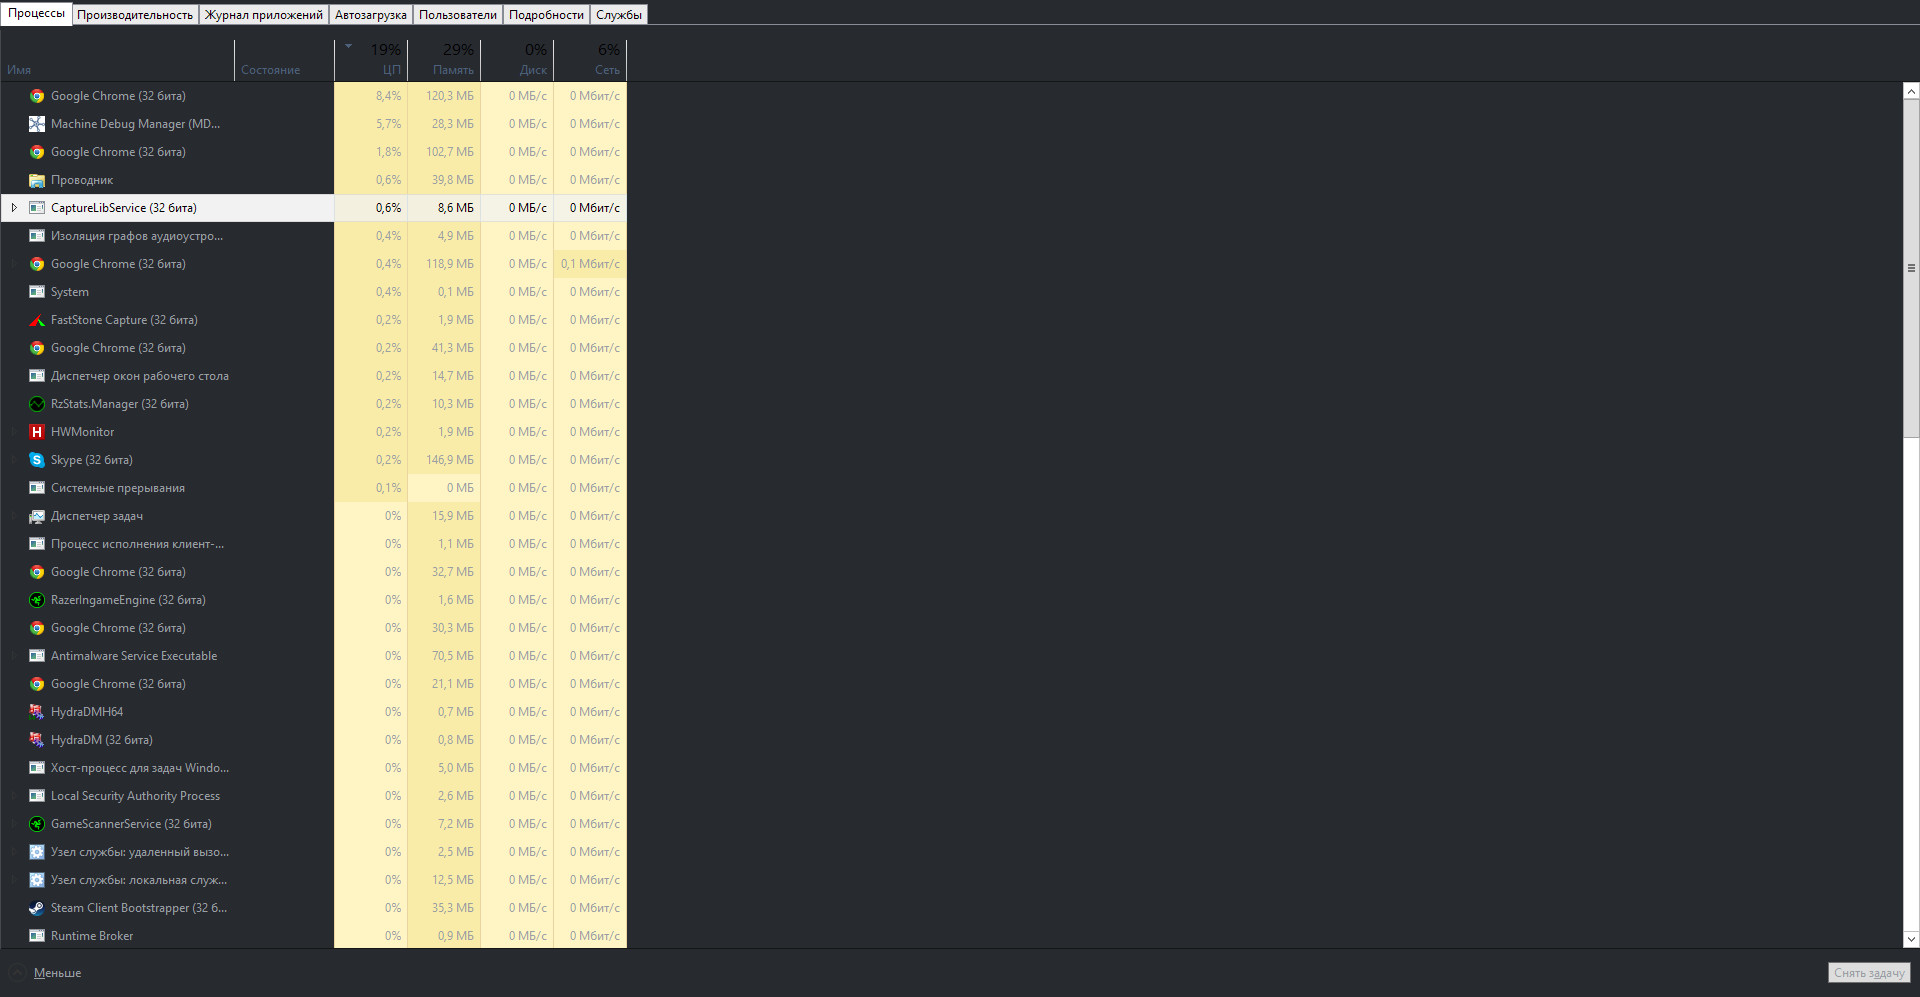Screen dimensions: 1920x997
Task: Sort processes by the ЦП column header
Action: coord(371,60)
